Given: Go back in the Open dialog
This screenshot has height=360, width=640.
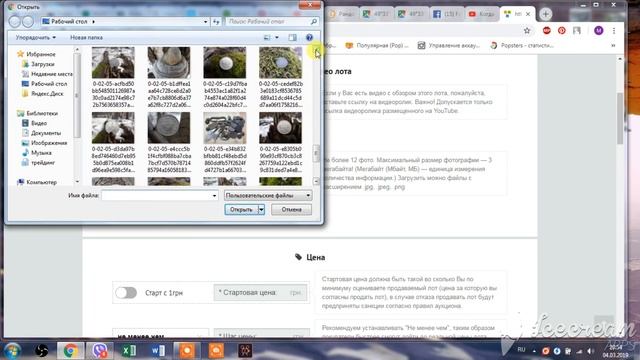Looking at the screenshot, I should tap(15, 21).
